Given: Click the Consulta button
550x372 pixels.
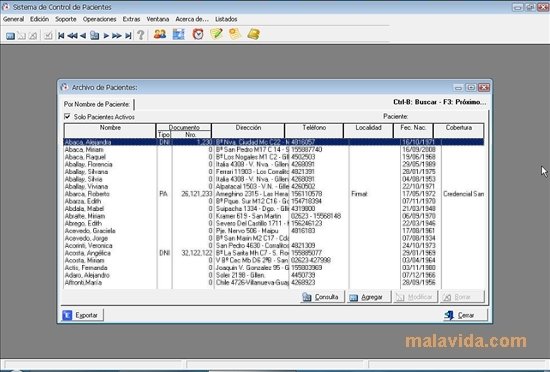Looking at the screenshot, I should [x=322, y=297].
